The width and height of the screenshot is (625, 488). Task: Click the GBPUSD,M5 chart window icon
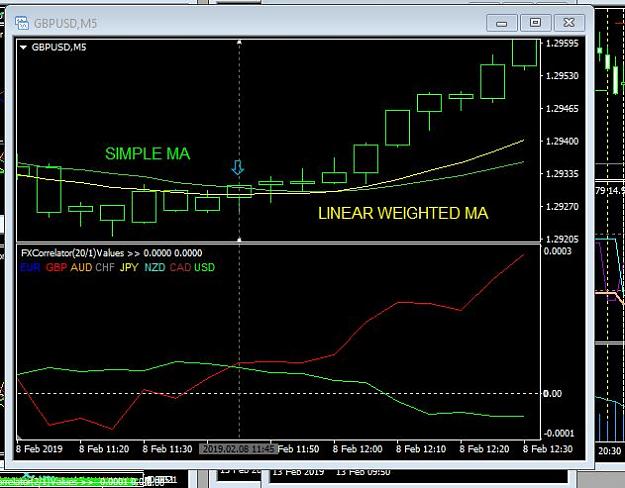(x=22, y=23)
